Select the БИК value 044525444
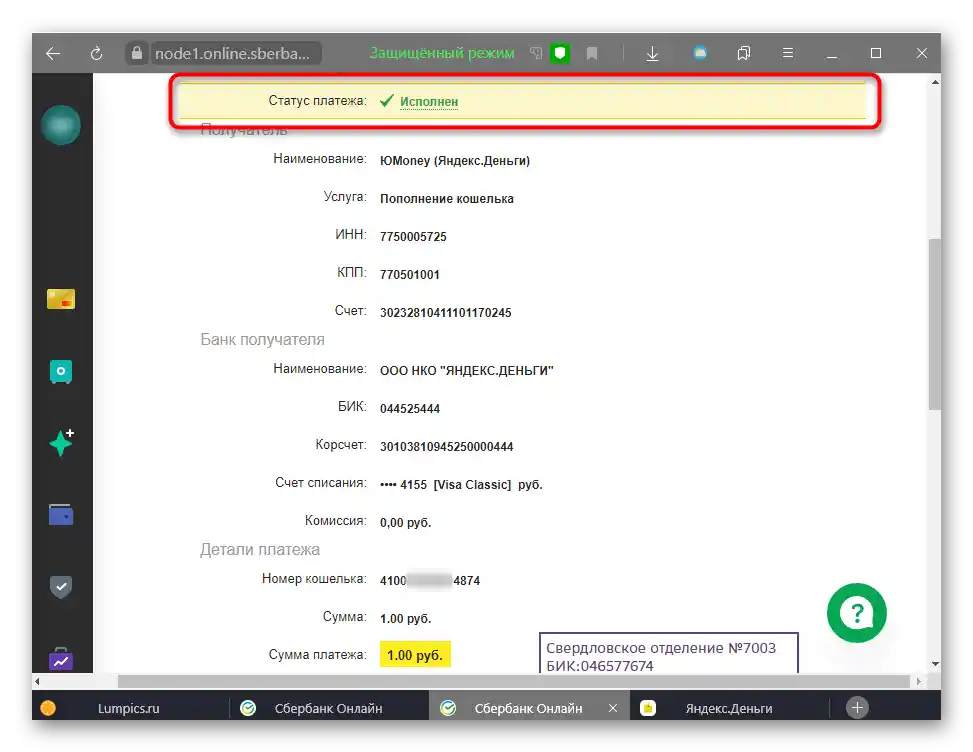The height and width of the screenshot is (752, 973). (x=410, y=408)
